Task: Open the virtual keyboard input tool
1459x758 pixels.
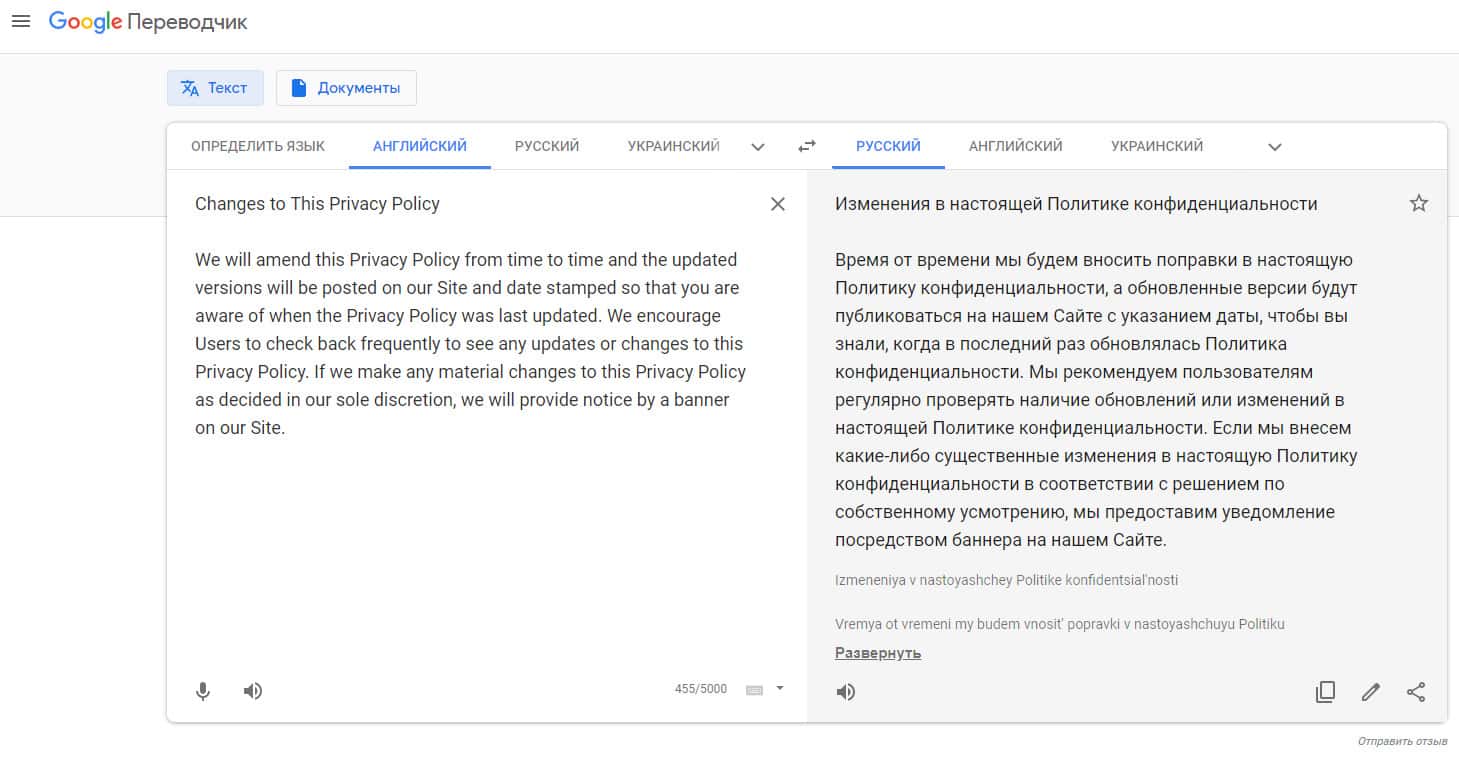Action: point(755,690)
